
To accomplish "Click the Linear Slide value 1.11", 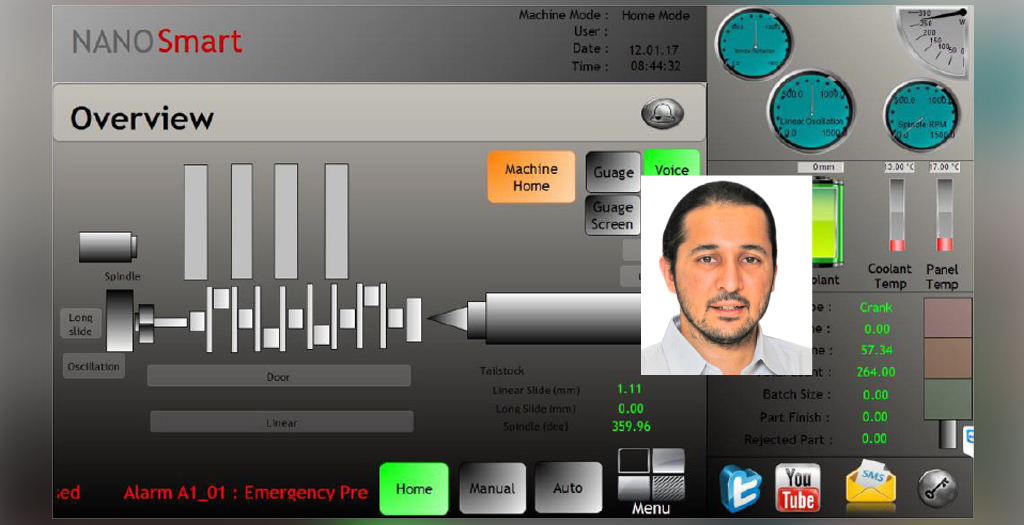I will point(629,389).
